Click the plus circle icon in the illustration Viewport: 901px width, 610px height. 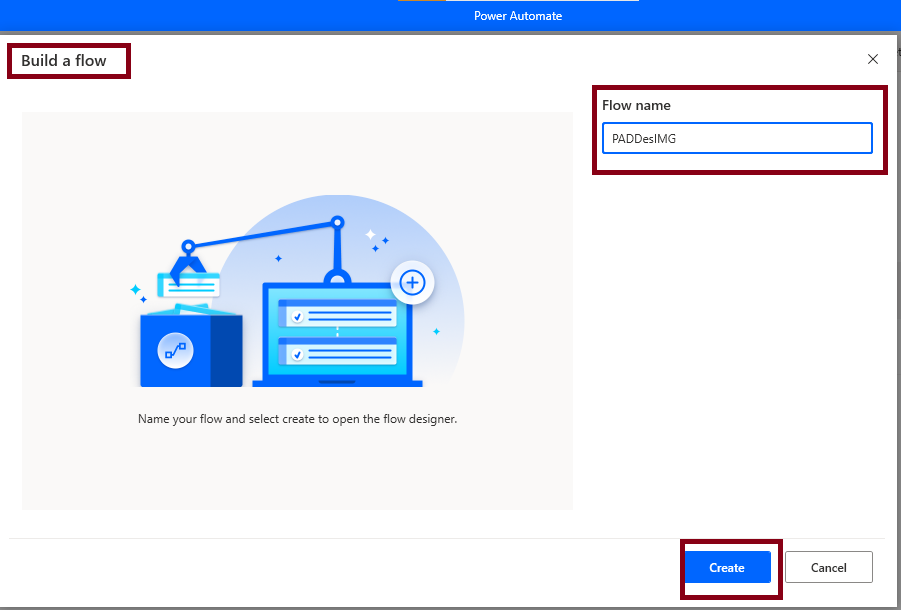click(x=413, y=282)
